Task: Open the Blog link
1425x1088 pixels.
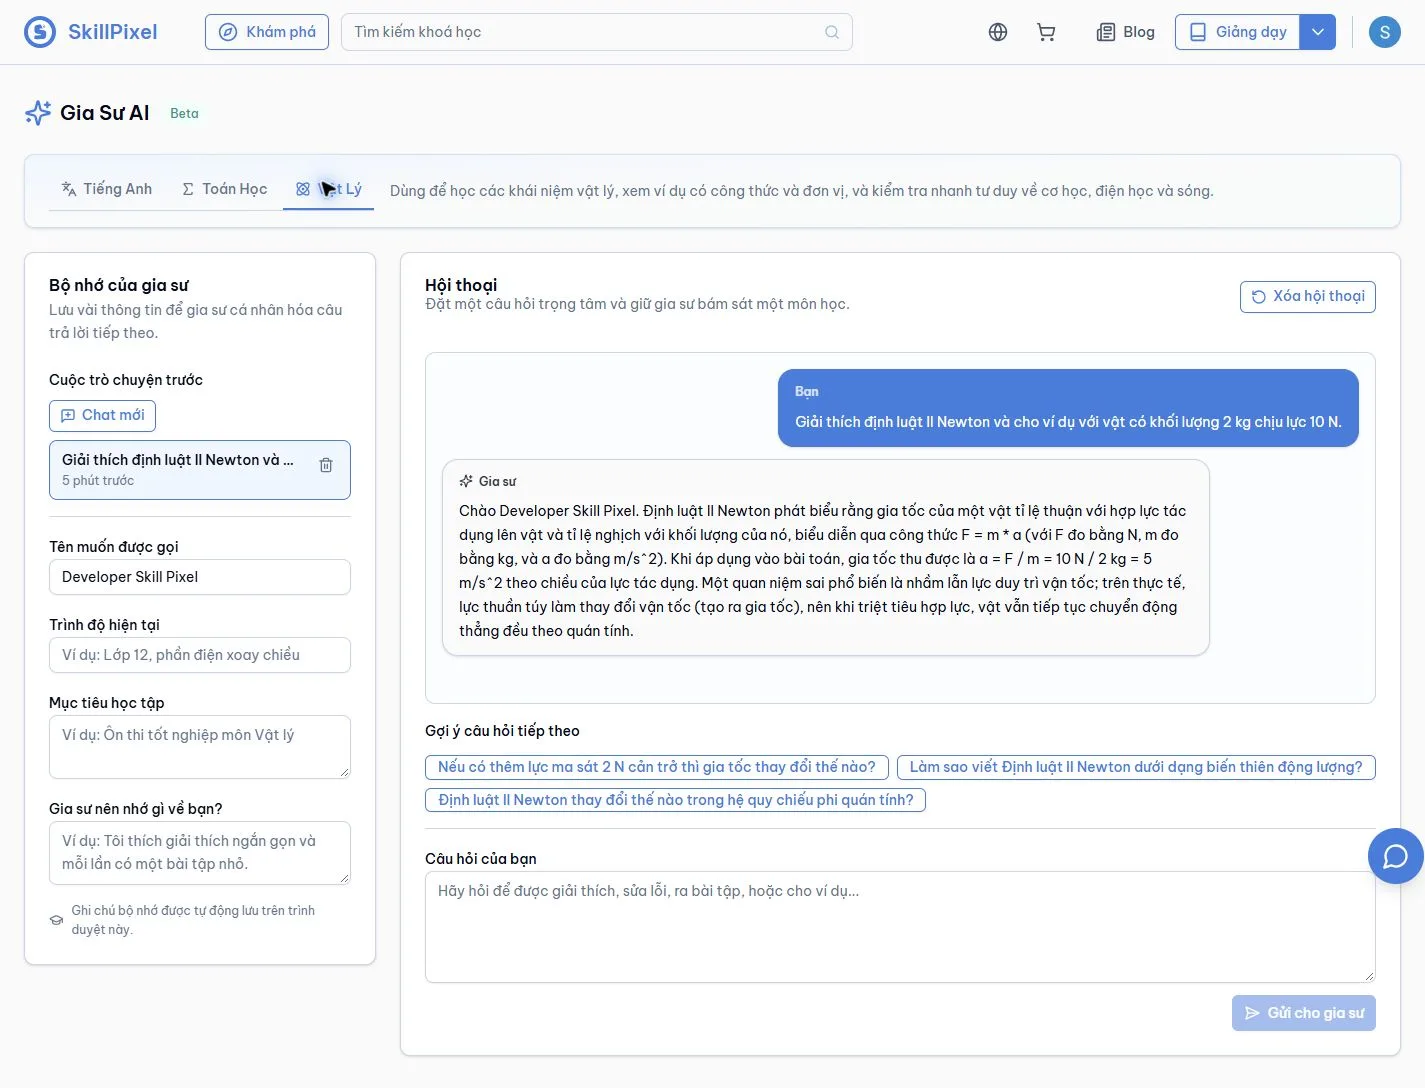Action: pos(1126,32)
